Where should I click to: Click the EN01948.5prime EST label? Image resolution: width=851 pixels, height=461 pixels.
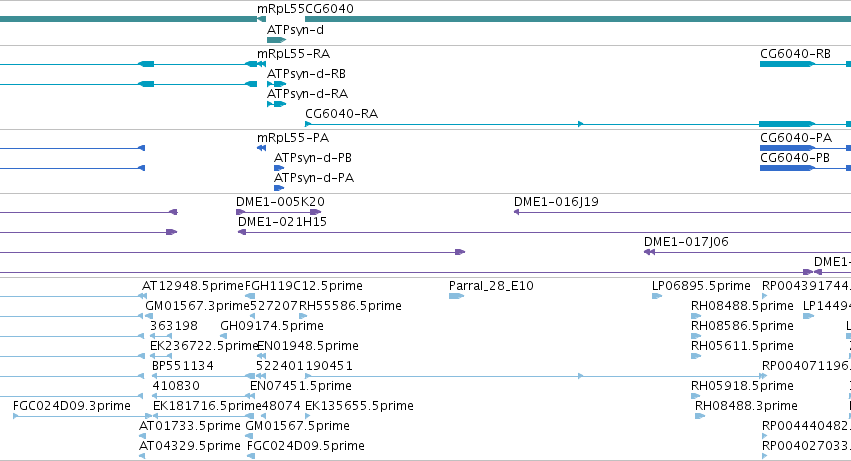point(308,346)
